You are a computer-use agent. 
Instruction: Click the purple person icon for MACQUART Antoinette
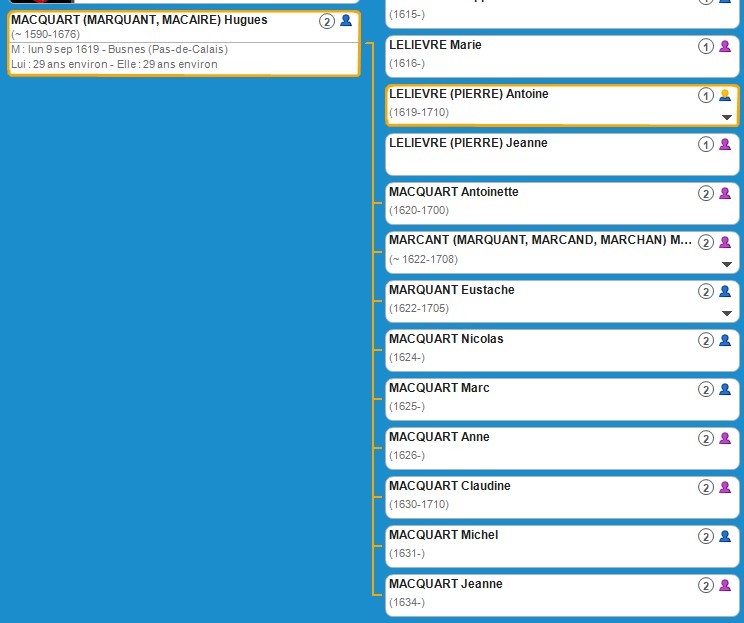click(725, 193)
